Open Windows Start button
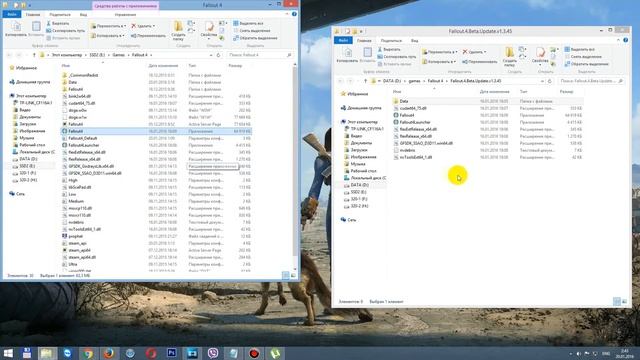Image resolution: width=640 pixels, height=360 pixels. 8,353
